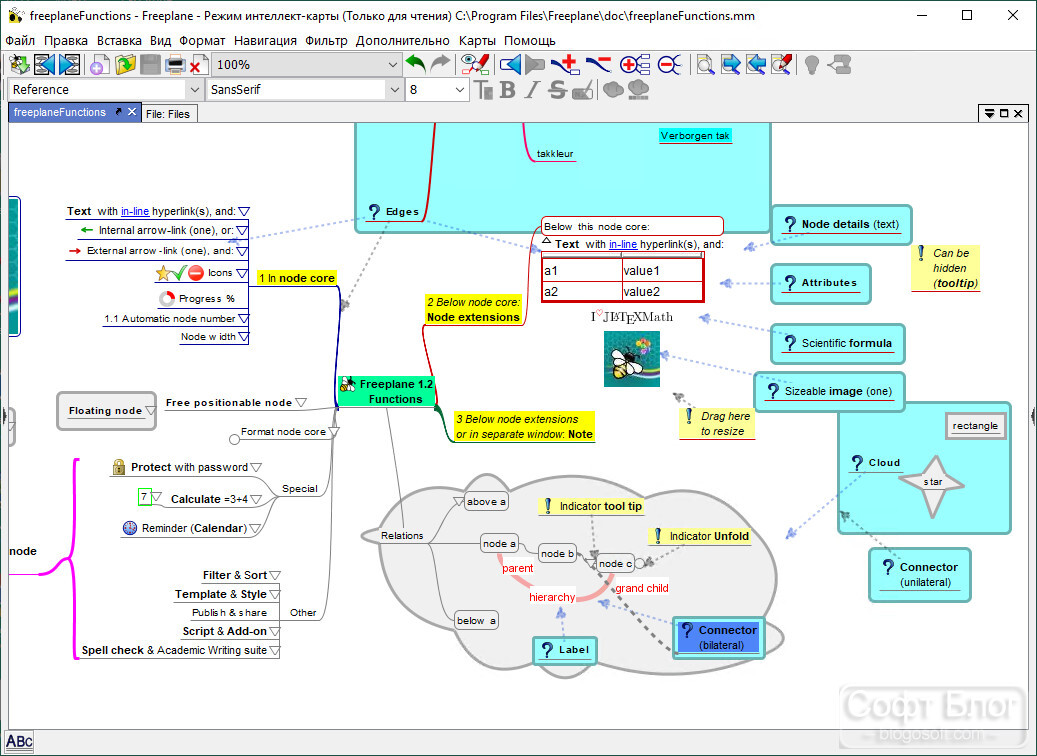Screen dimensions: 1037x756
Task: Open the zoom 100% dropdown
Action: coord(392,65)
